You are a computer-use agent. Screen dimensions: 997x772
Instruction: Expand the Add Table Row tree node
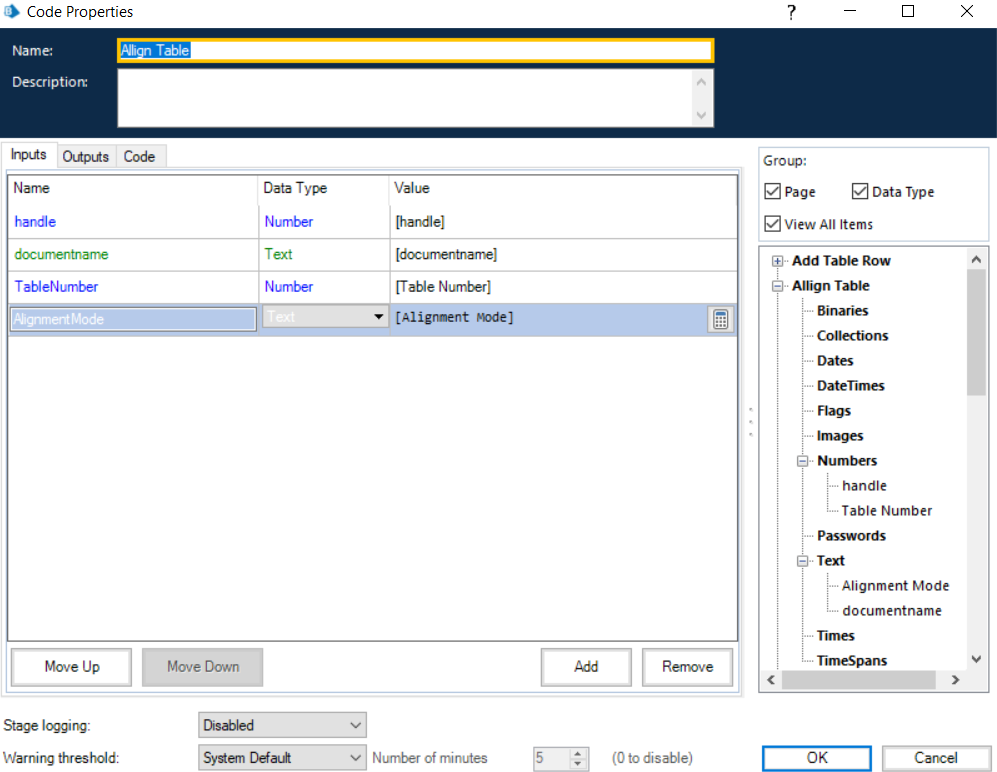[x=777, y=261]
